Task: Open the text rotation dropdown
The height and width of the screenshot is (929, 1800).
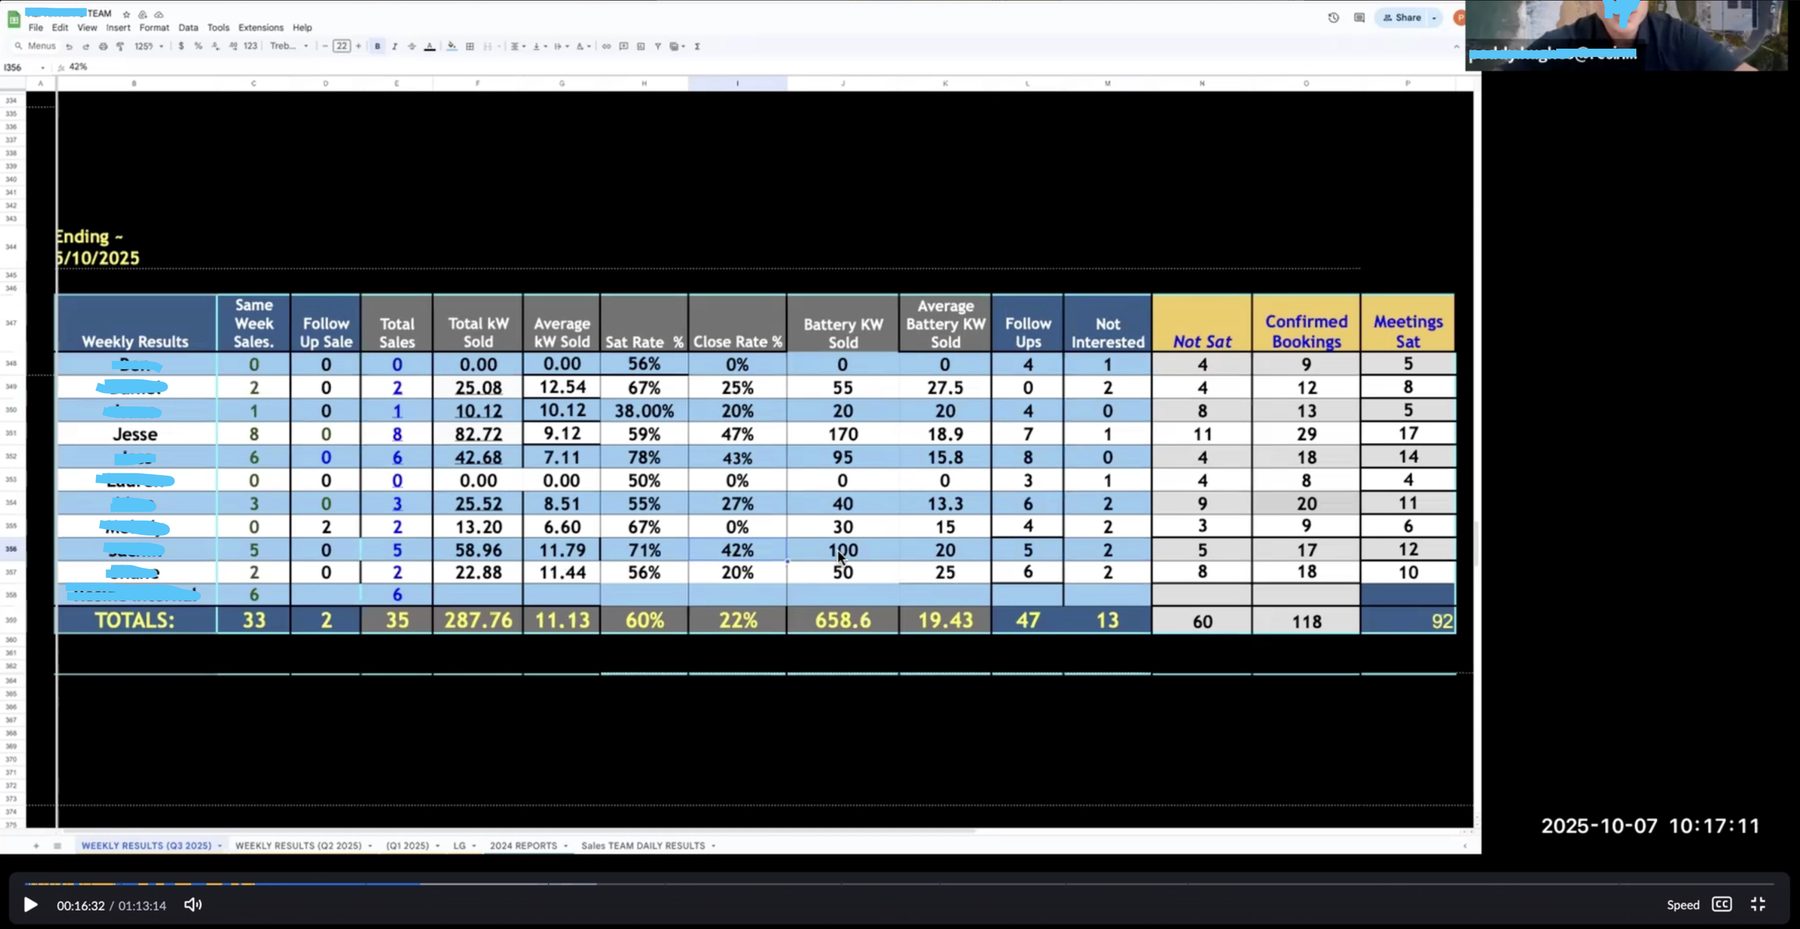Action: click(x=583, y=46)
